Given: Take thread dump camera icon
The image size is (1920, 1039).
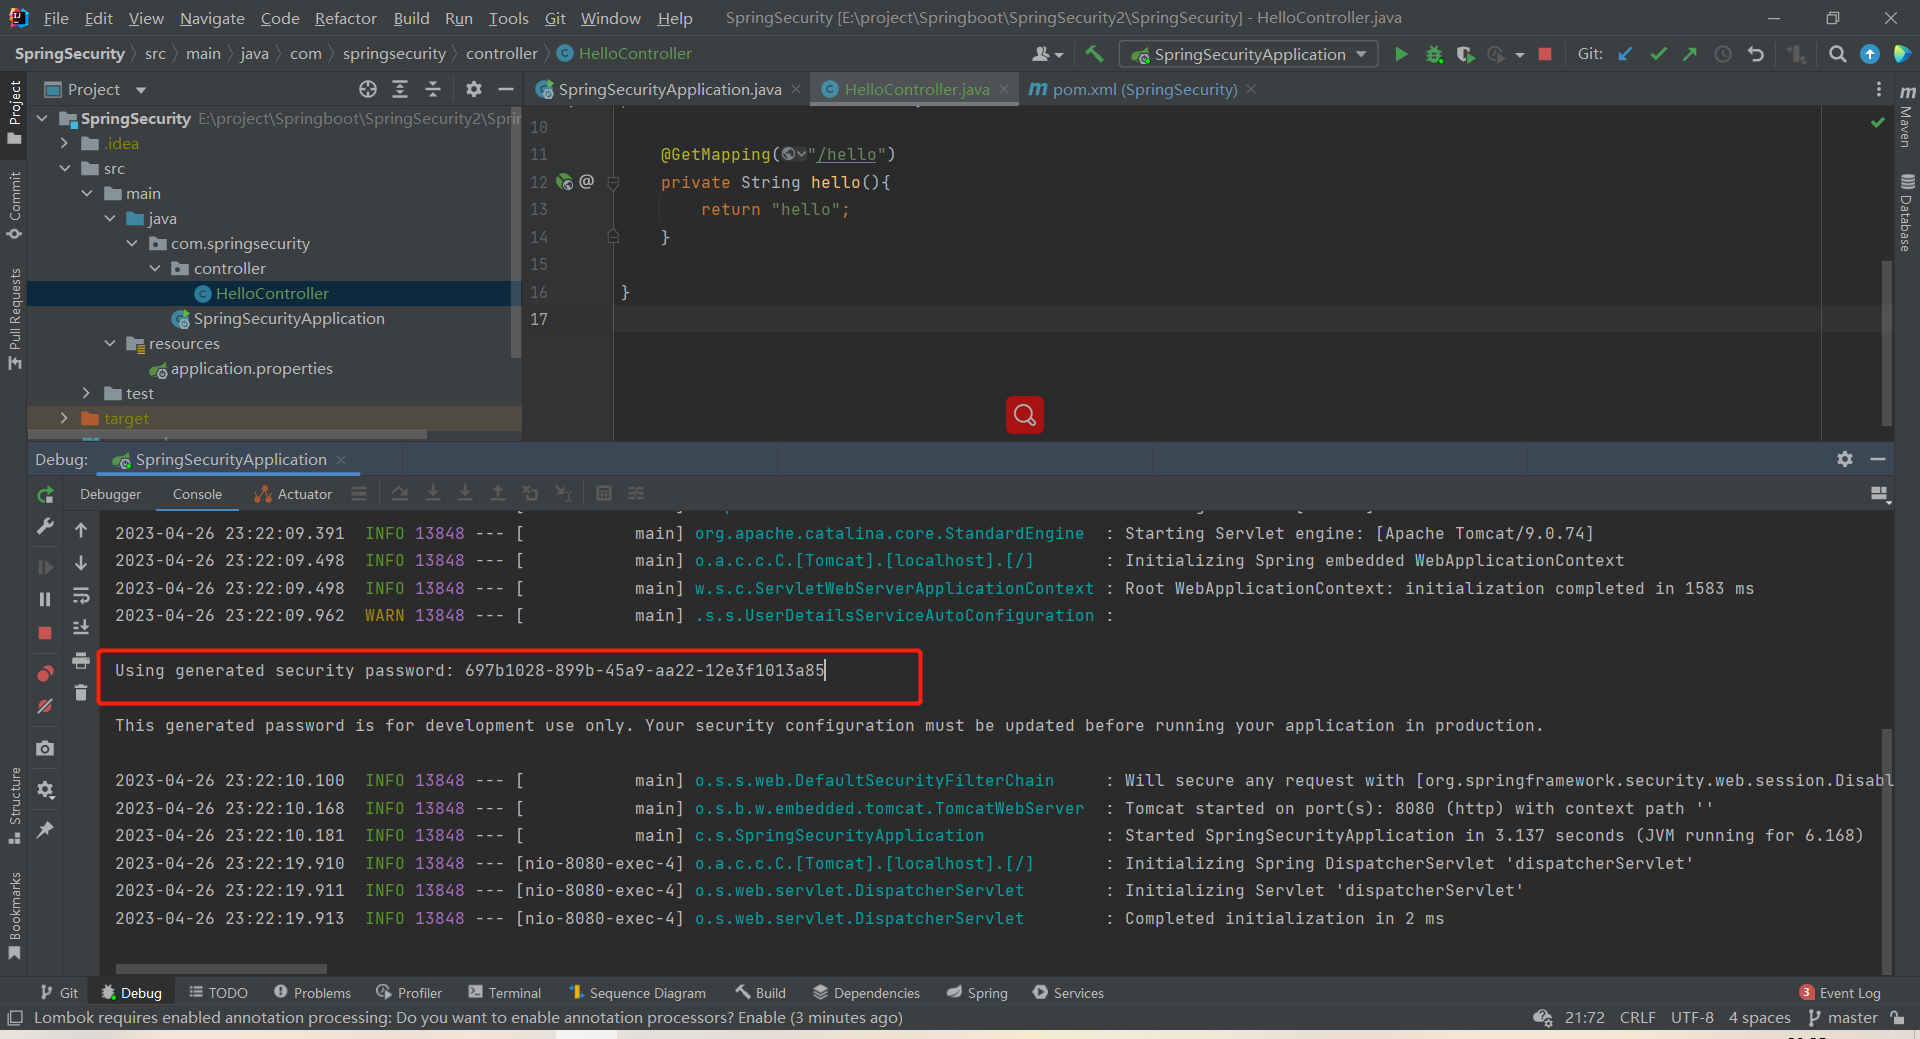Looking at the screenshot, I should click(45, 748).
